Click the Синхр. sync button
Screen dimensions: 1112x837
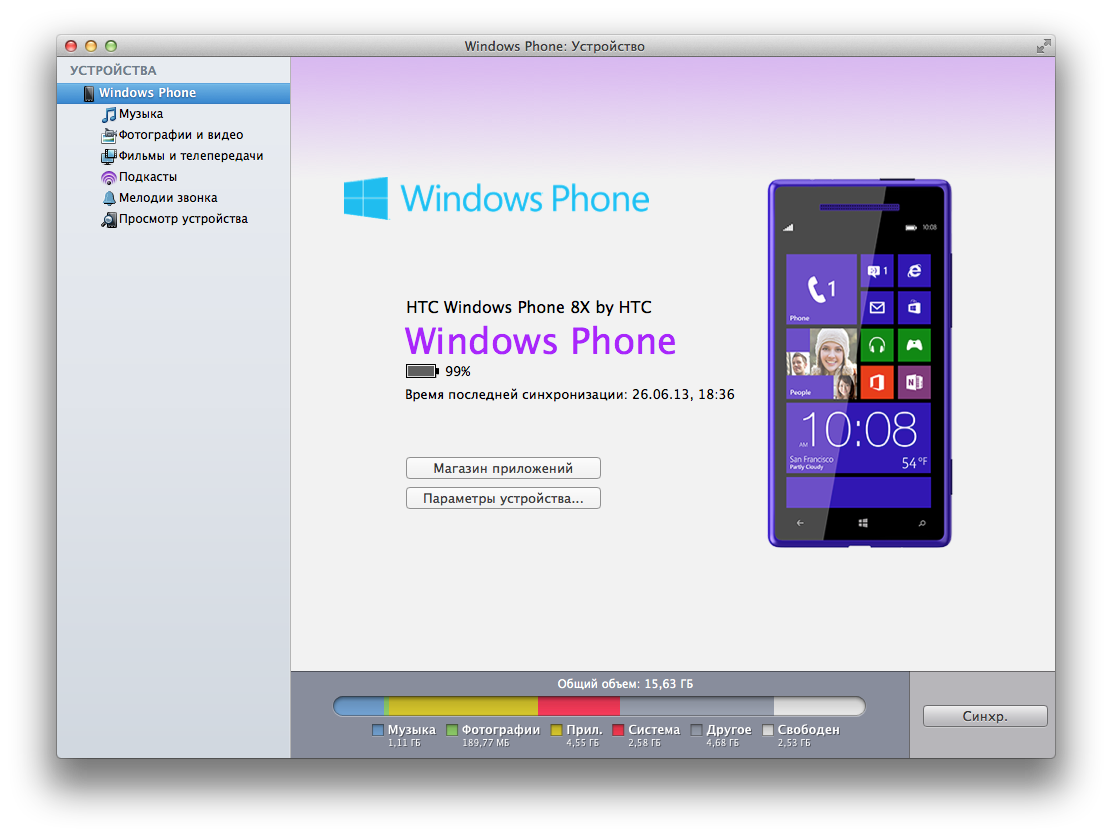coord(985,716)
